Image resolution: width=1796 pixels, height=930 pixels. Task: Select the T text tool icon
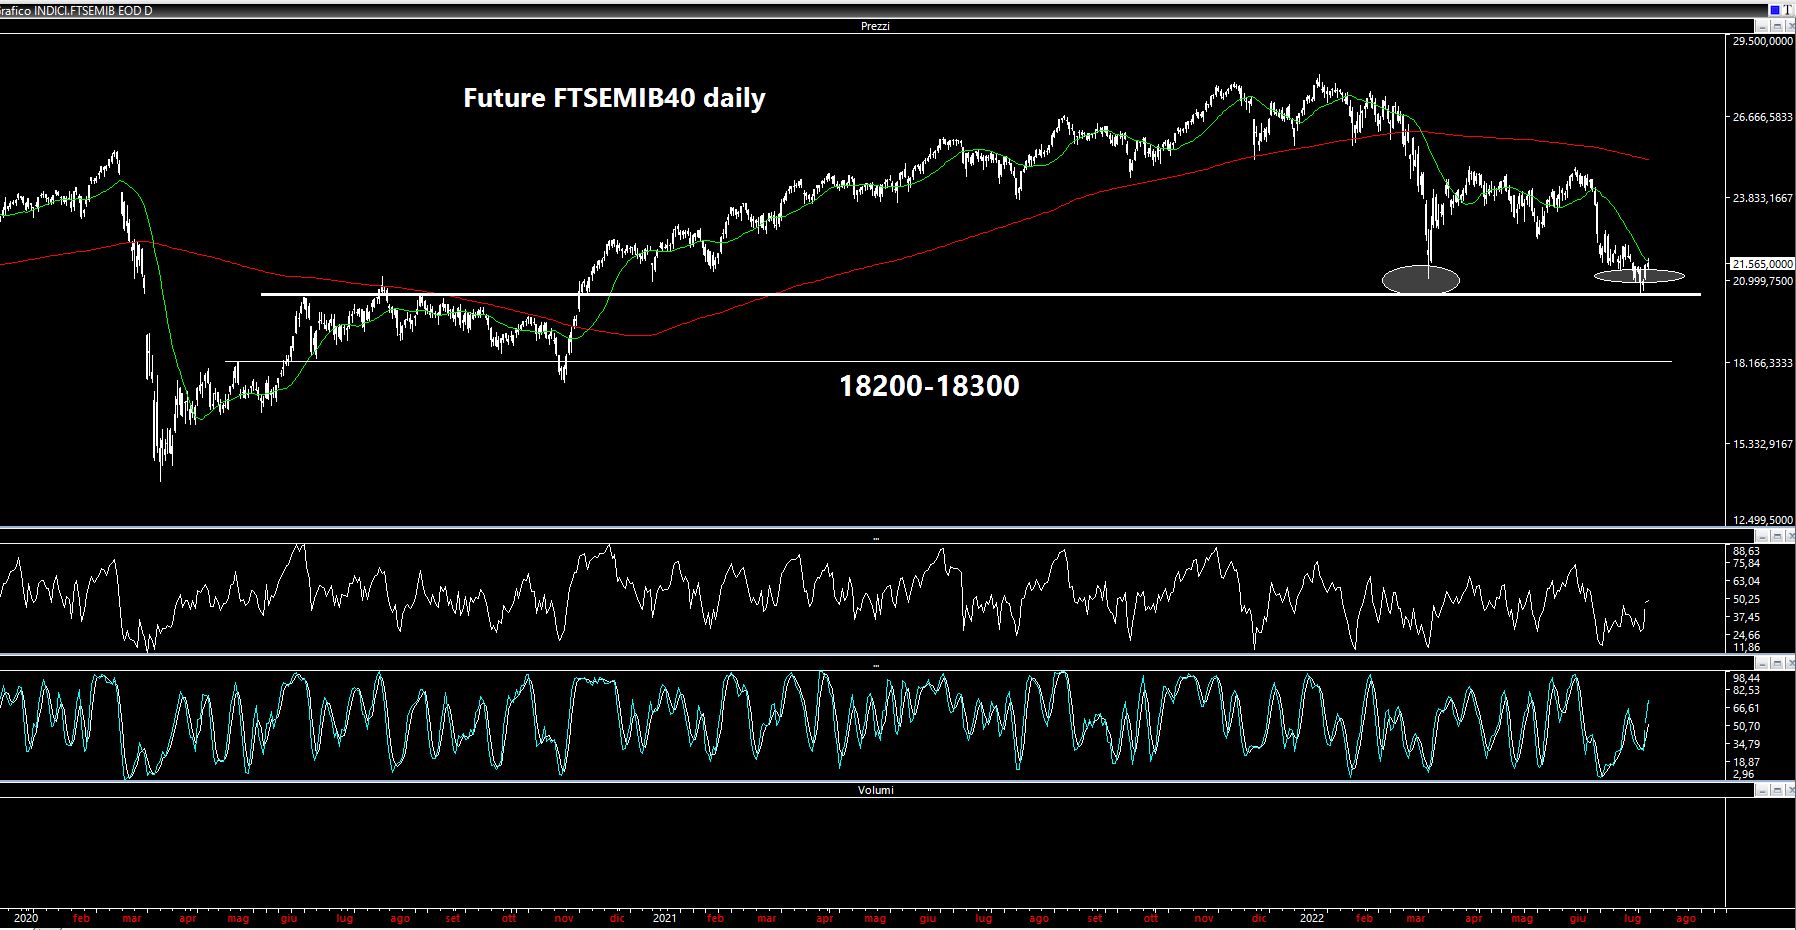tap(1787, 10)
